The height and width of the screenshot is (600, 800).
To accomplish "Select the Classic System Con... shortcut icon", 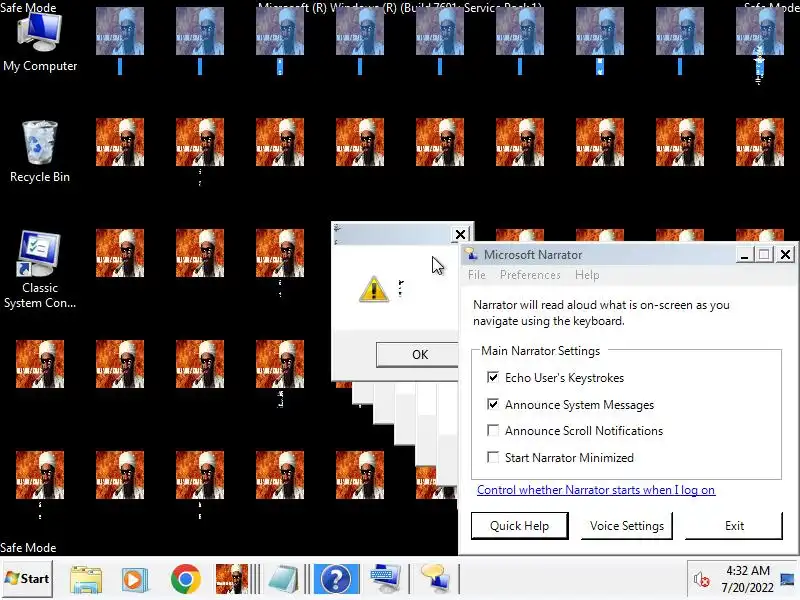I will (x=40, y=269).
